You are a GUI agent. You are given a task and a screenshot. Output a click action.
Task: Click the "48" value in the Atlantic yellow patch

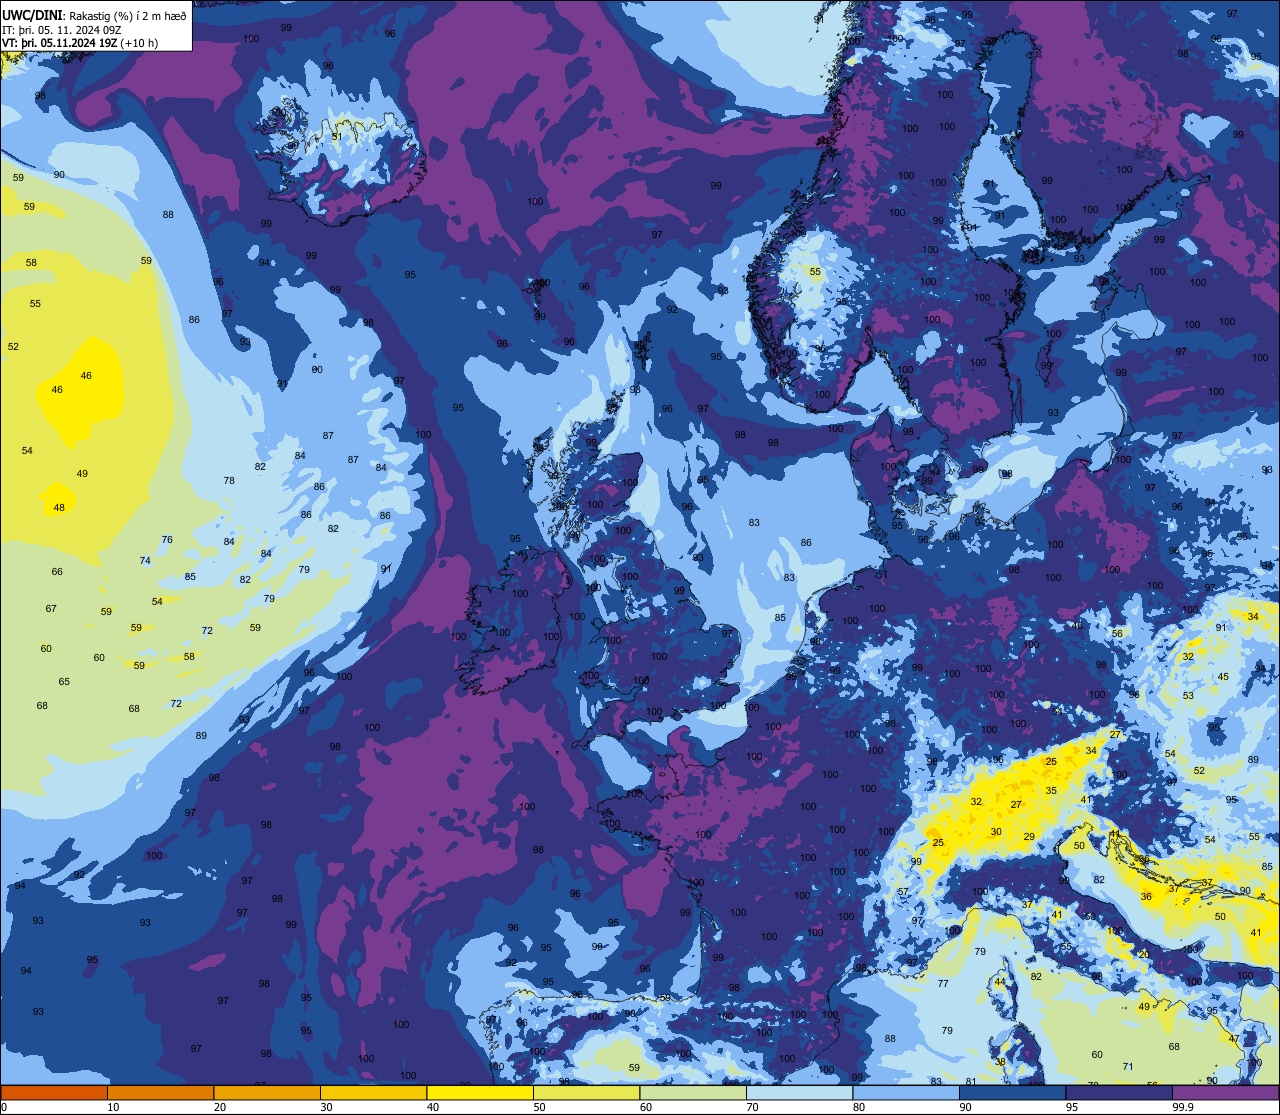coord(59,508)
